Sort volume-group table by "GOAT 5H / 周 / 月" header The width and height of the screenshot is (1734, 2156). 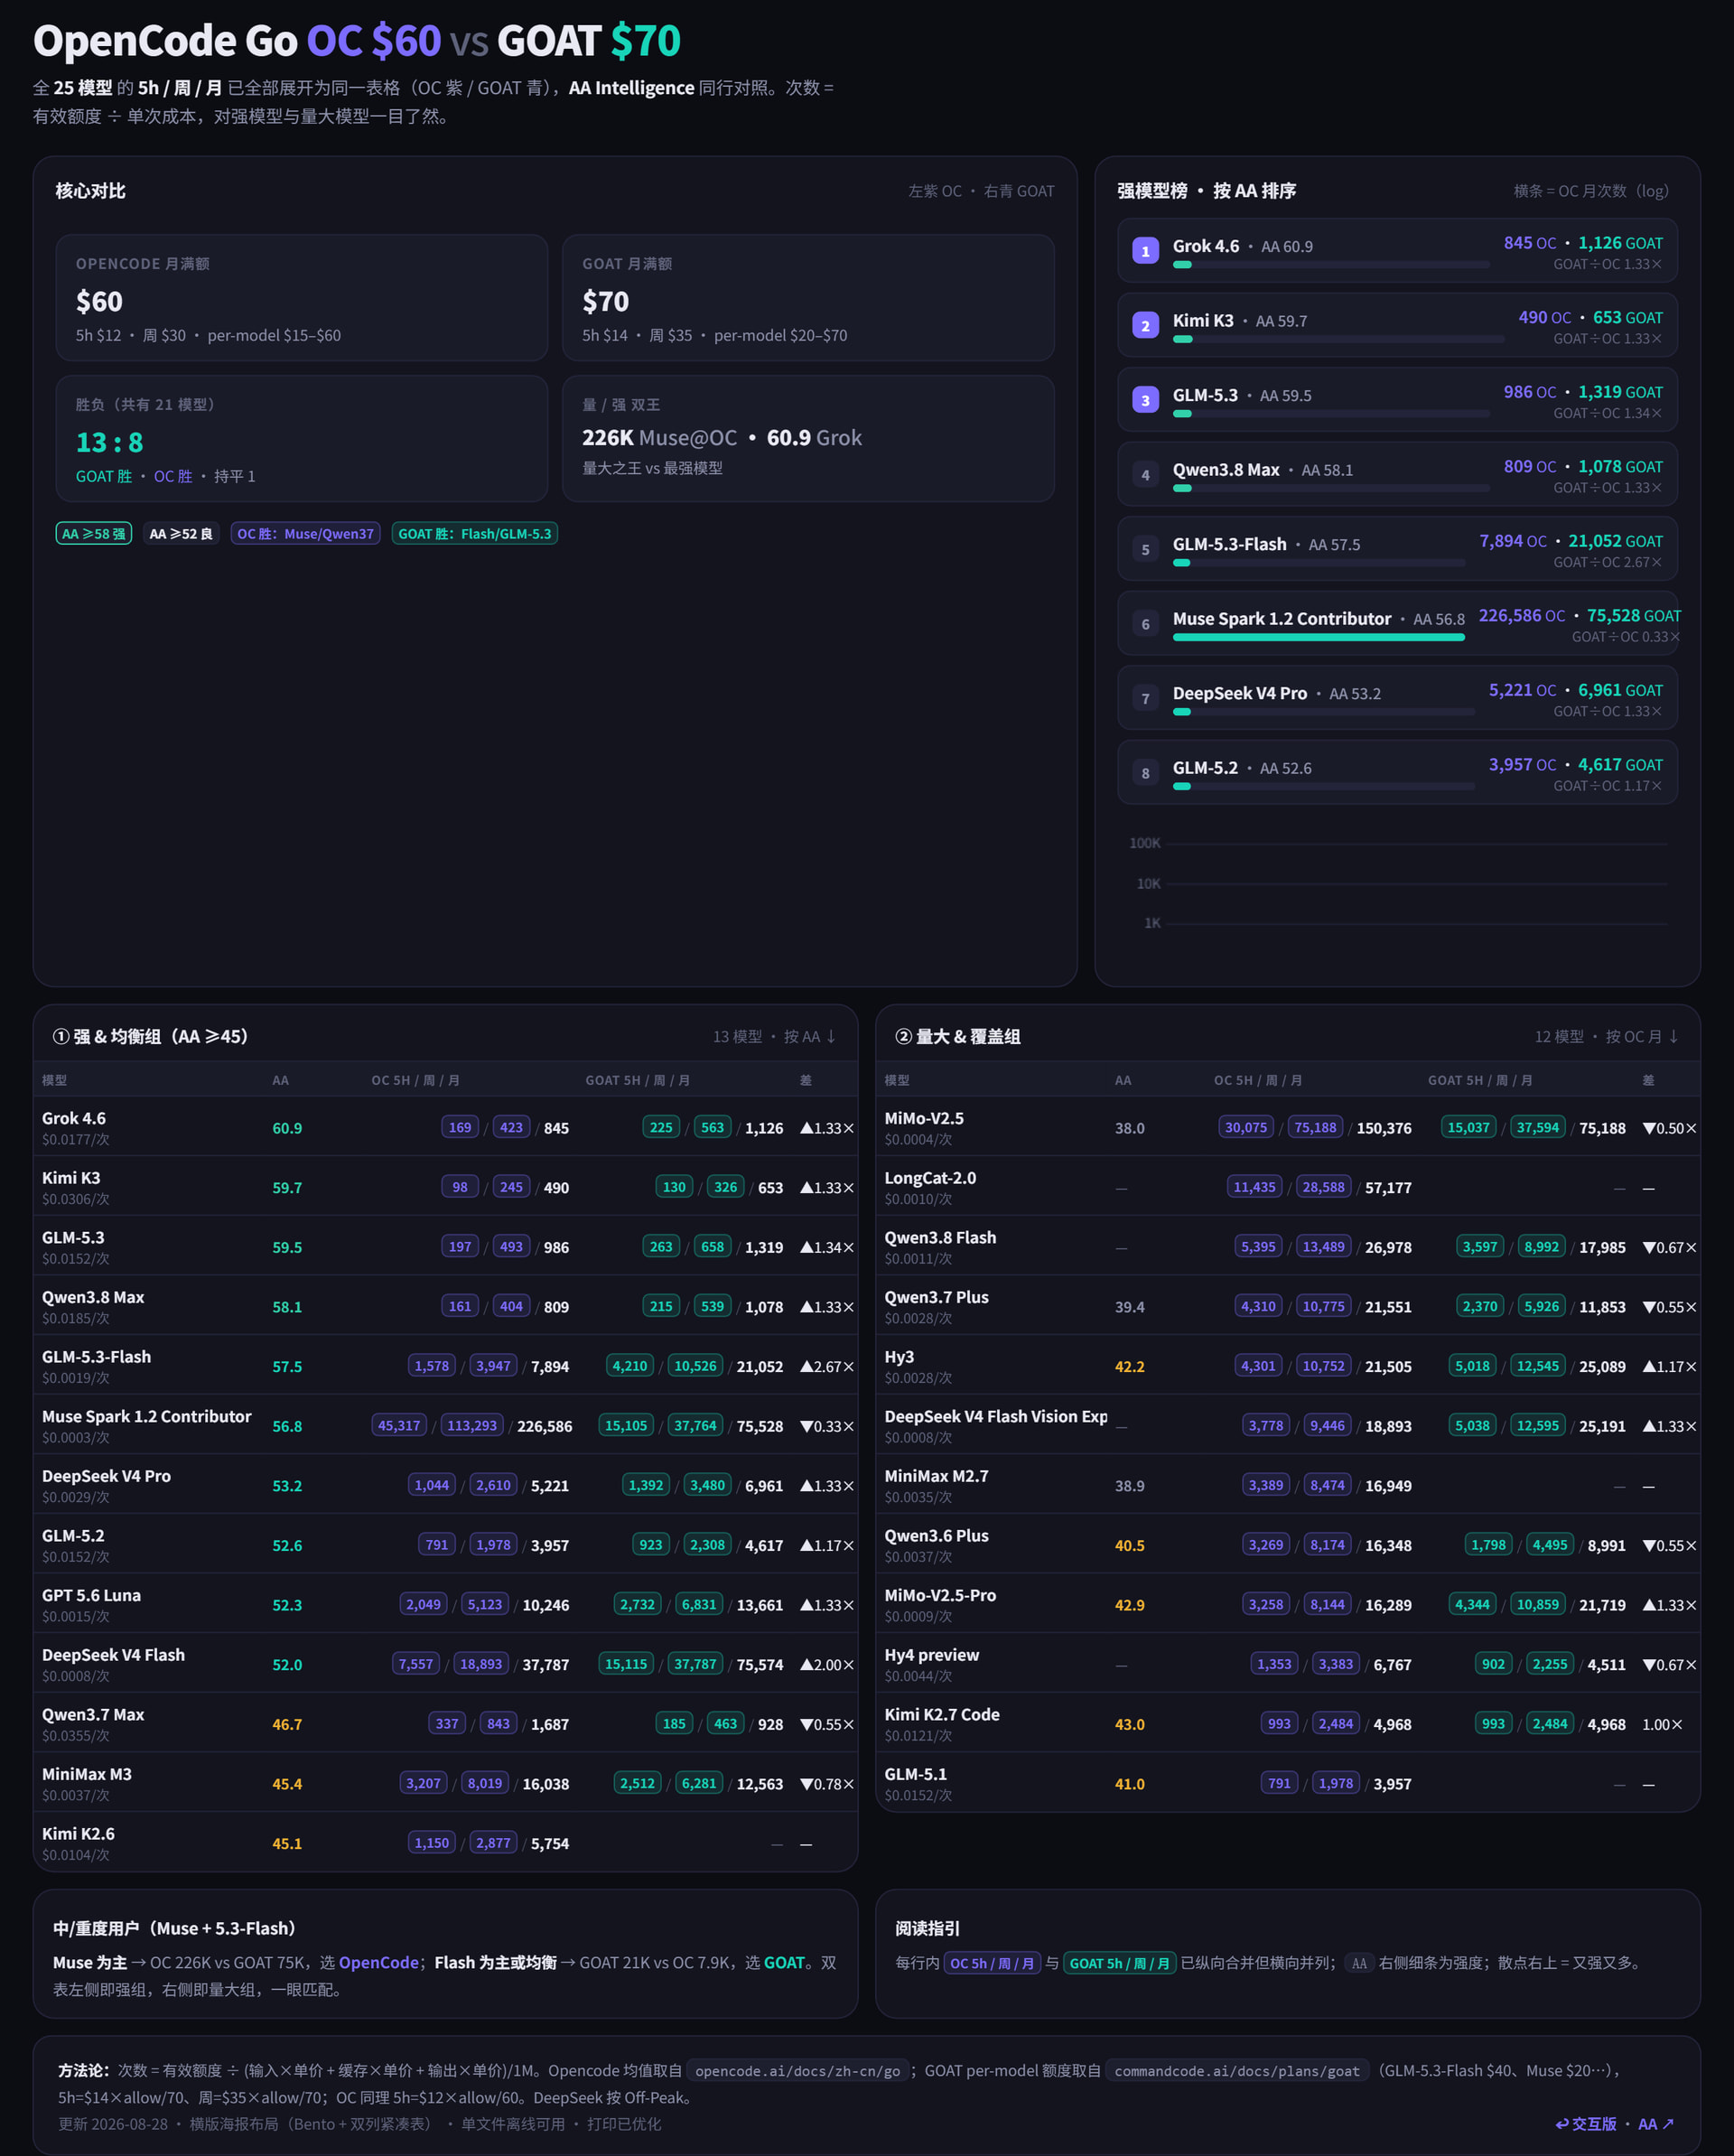1480,1080
